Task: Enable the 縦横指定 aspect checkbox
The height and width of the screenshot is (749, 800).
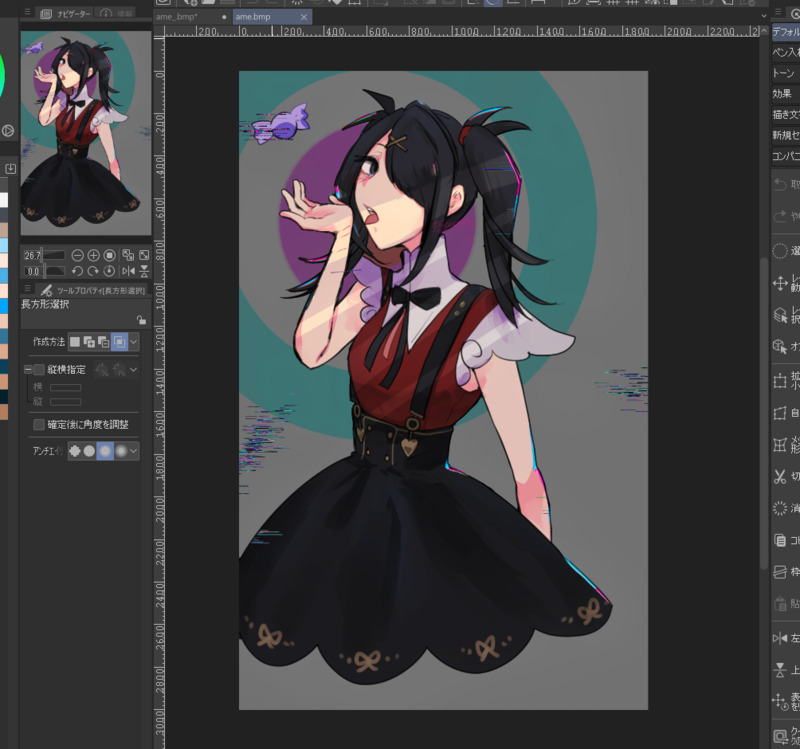Action: click(x=39, y=369)
